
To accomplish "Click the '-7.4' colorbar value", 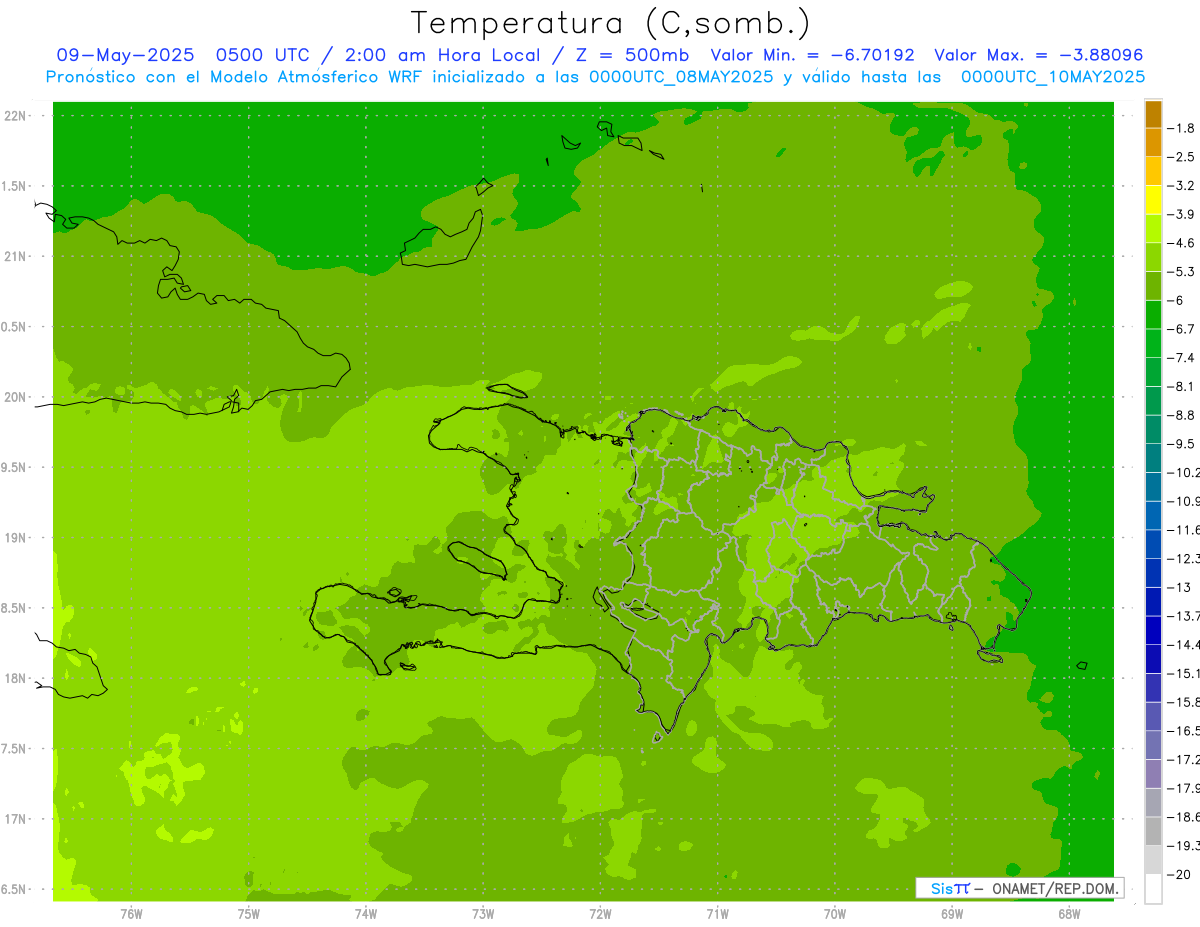I will click(x=1182, y=358).
